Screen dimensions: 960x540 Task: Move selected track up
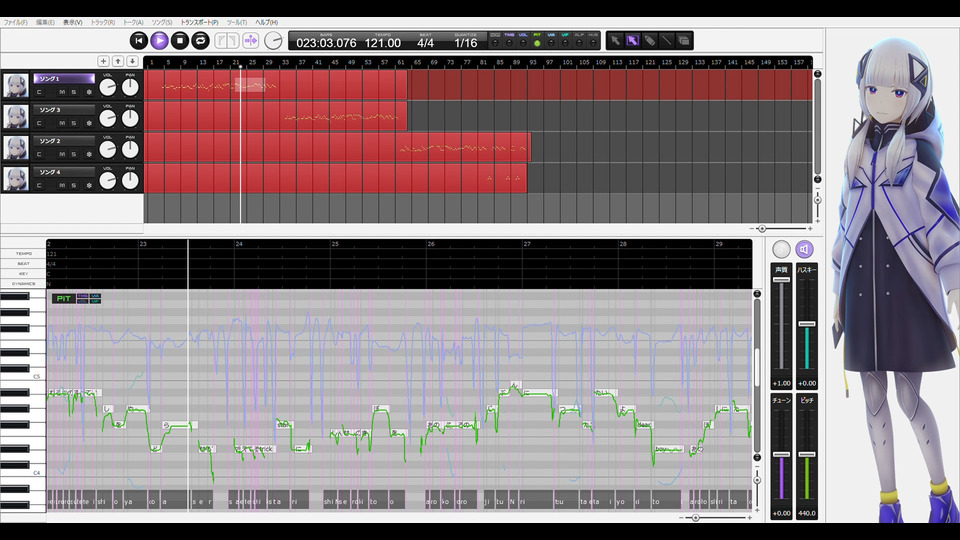point(118,61)
